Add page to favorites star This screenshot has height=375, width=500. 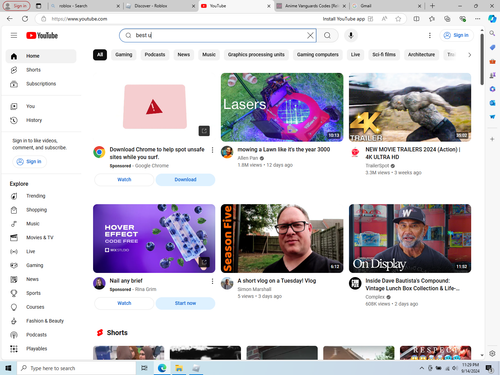tap(398, 19)
